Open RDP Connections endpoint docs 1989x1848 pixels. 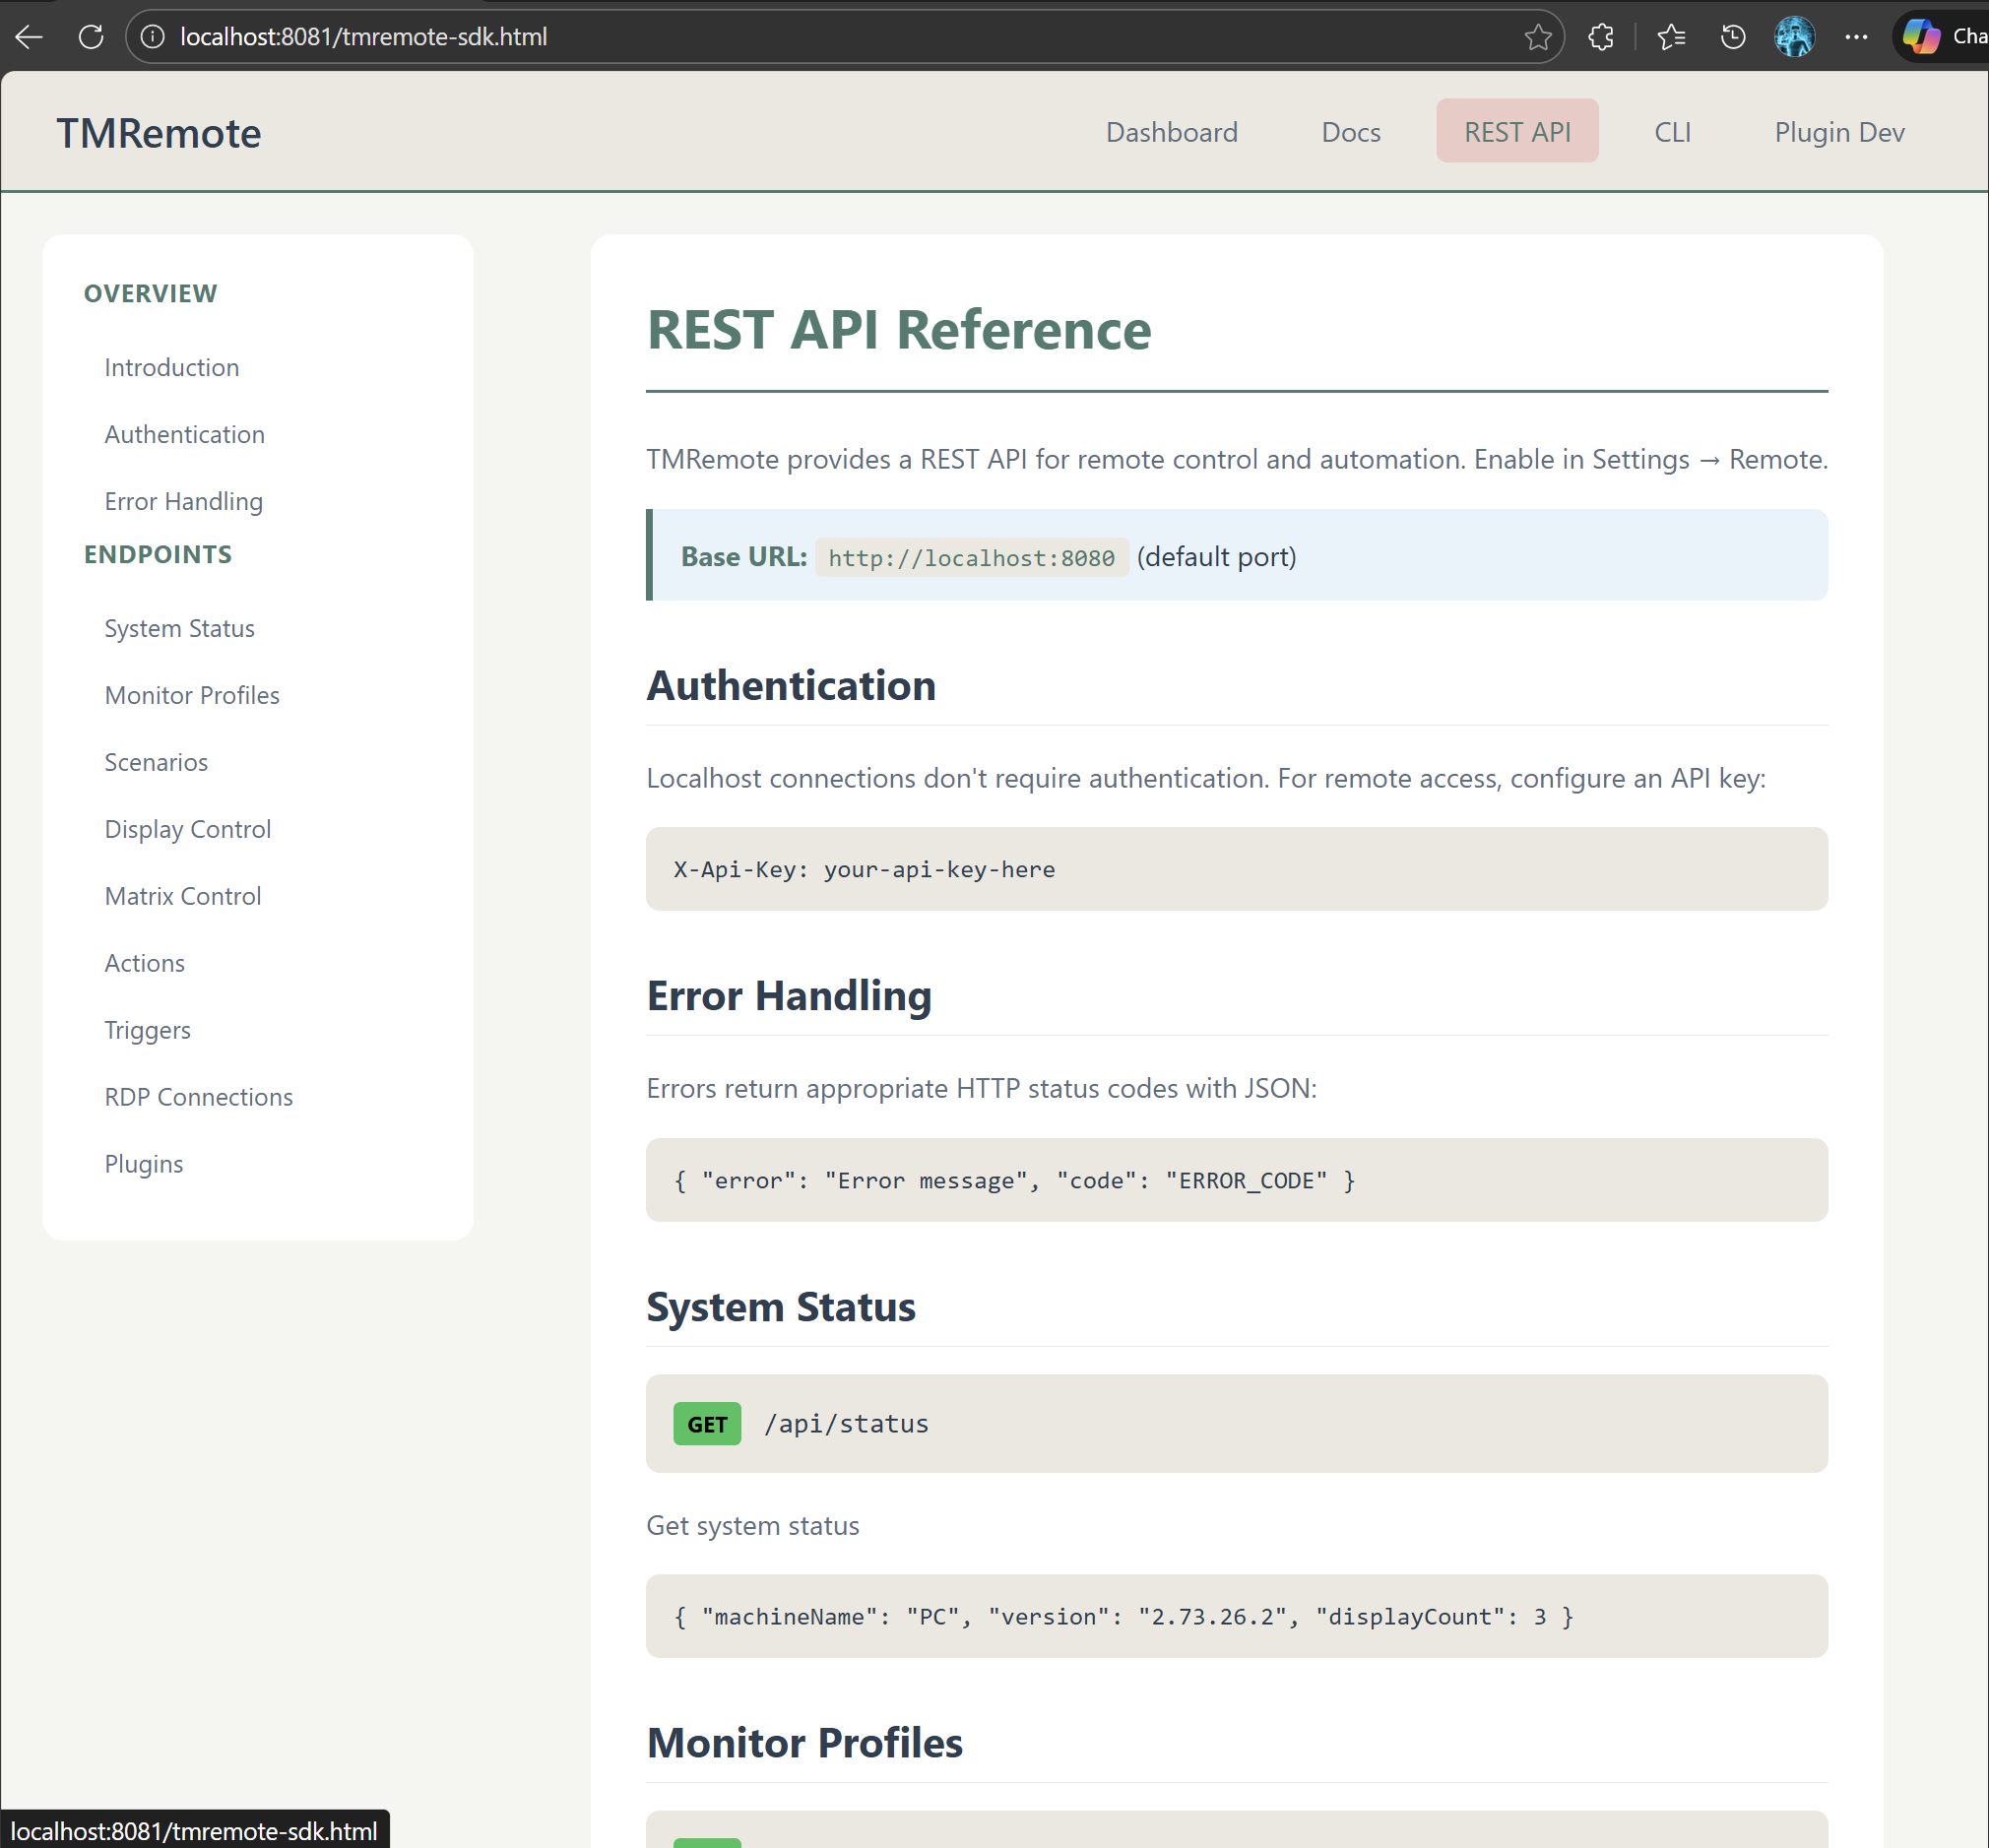tap(198, 1096)
